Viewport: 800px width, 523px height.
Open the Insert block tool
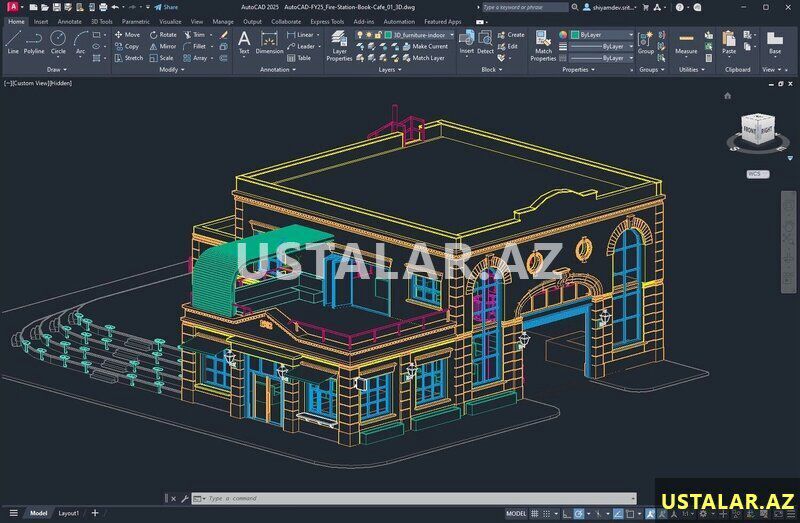(467, 42)
